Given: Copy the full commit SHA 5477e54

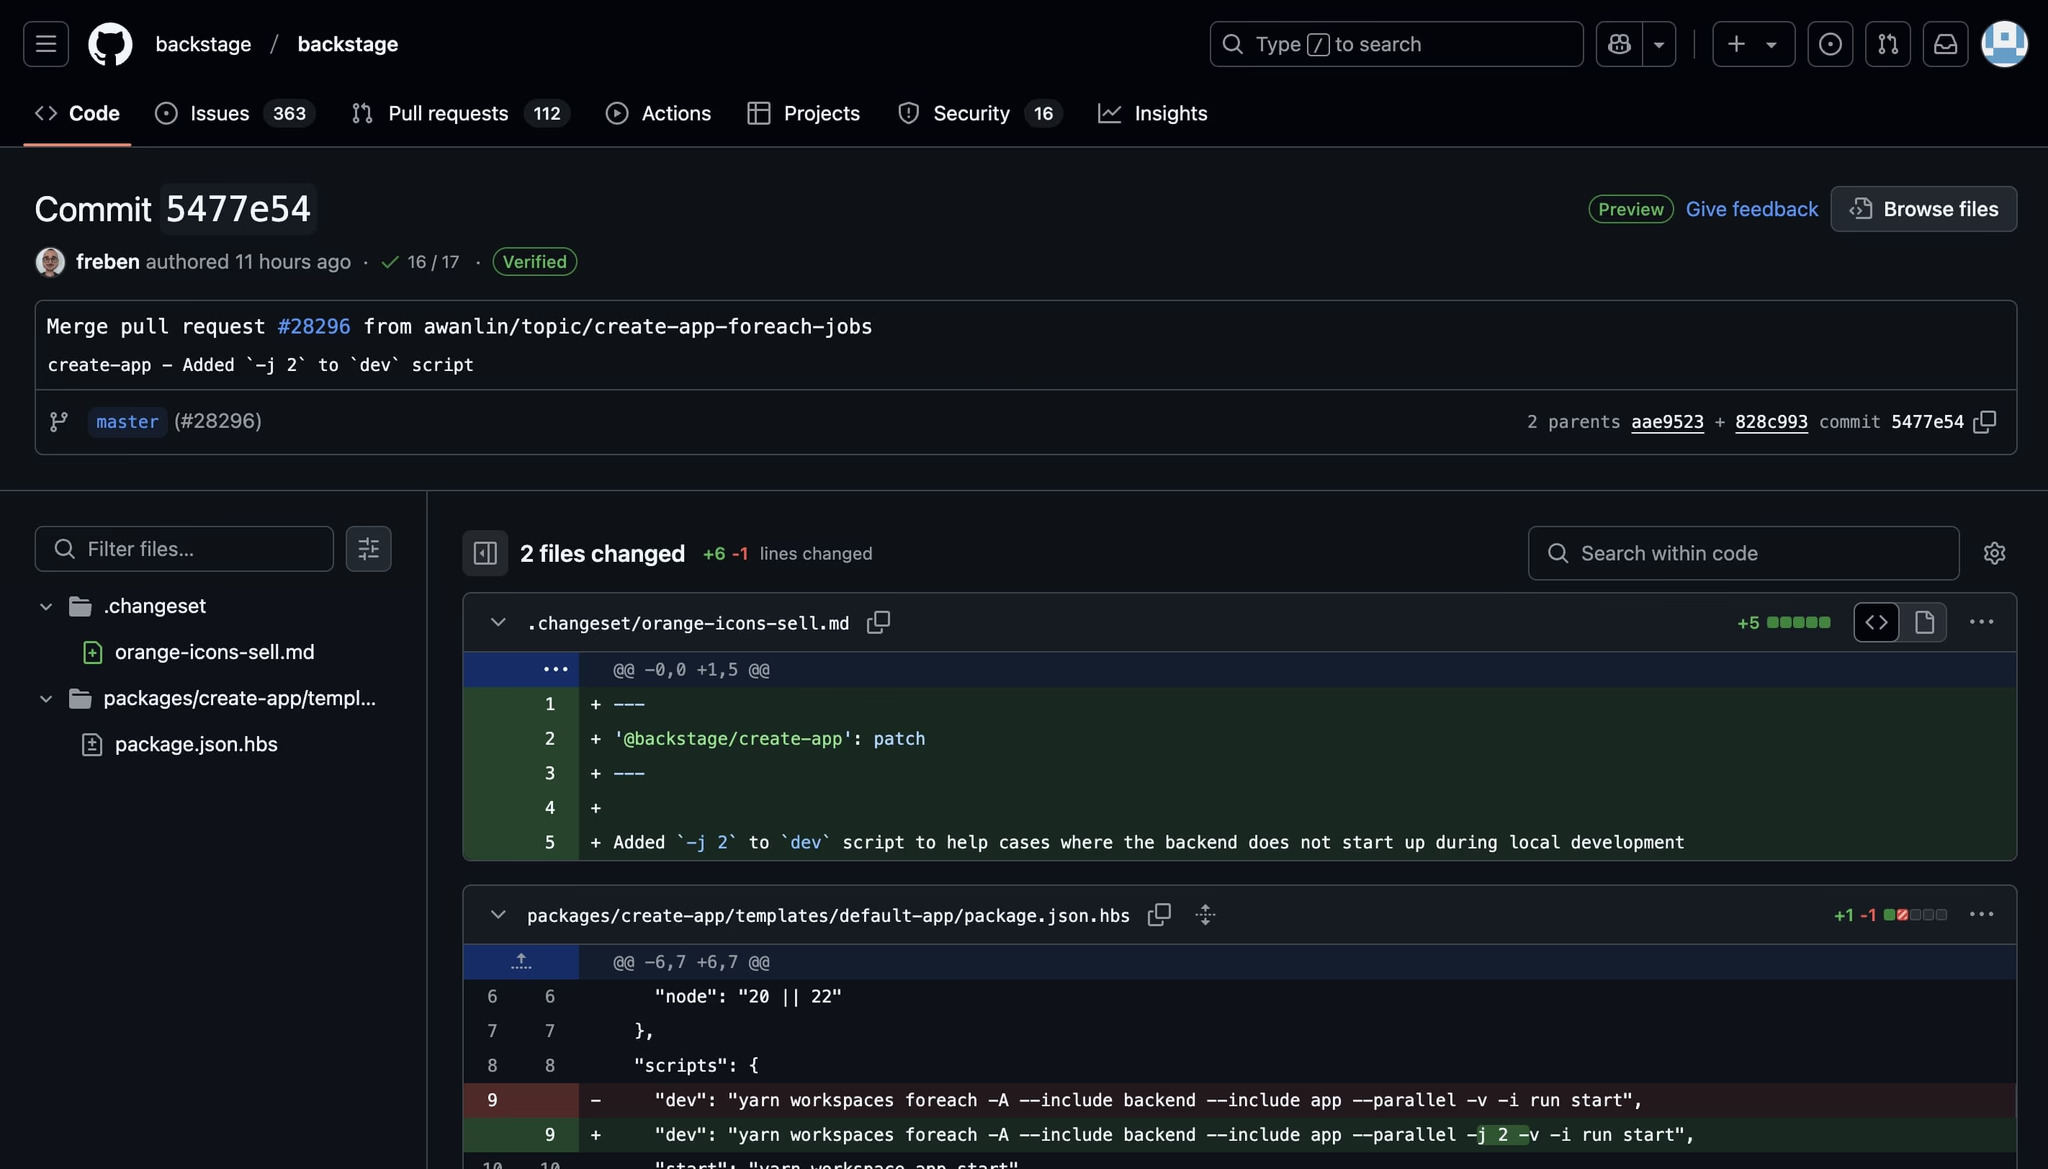Looking at the screenshot, I should [1985, 422].
